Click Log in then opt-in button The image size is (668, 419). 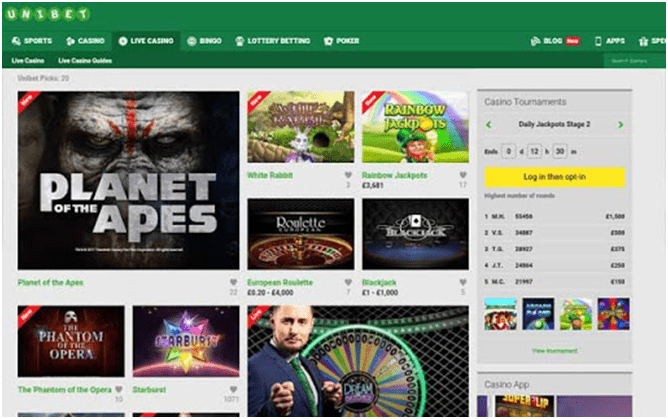point(555,177)
